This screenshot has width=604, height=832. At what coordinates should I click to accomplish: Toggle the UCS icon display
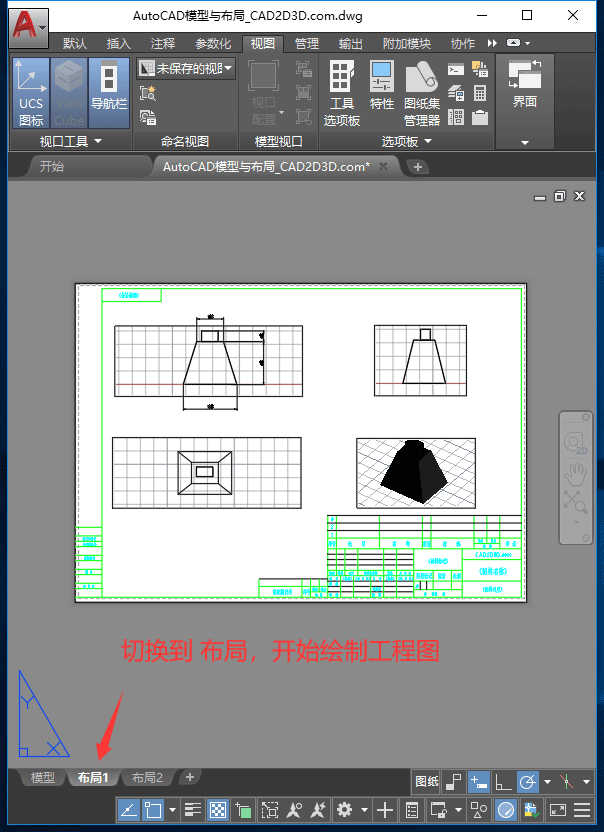click(31, 93)
